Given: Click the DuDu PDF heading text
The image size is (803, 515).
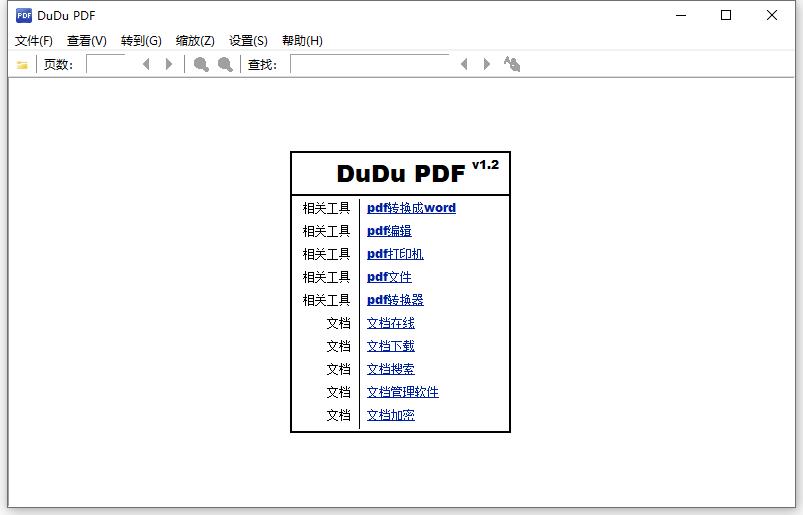Looking at the screenshot, I should [x=401, y=174].
